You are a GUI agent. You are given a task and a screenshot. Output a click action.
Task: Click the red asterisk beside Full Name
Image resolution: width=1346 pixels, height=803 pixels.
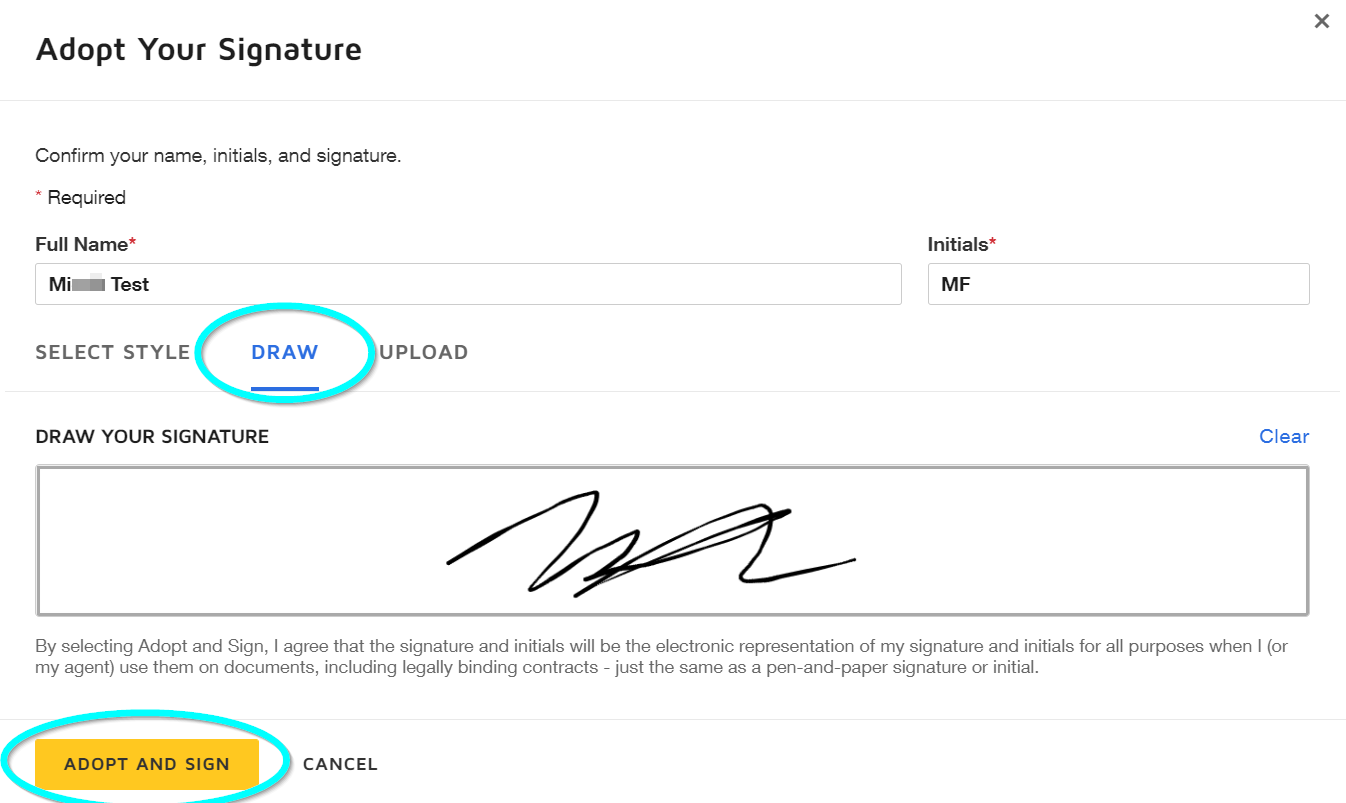click(x=132, y=243)
